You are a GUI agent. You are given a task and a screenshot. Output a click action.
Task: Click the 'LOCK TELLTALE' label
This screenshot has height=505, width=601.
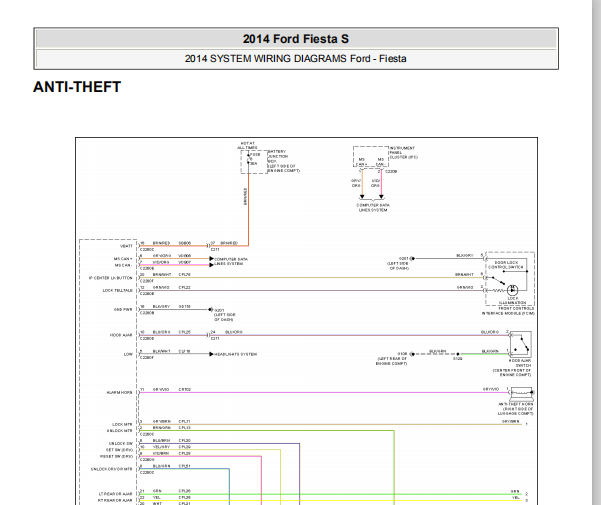[117, 290]
